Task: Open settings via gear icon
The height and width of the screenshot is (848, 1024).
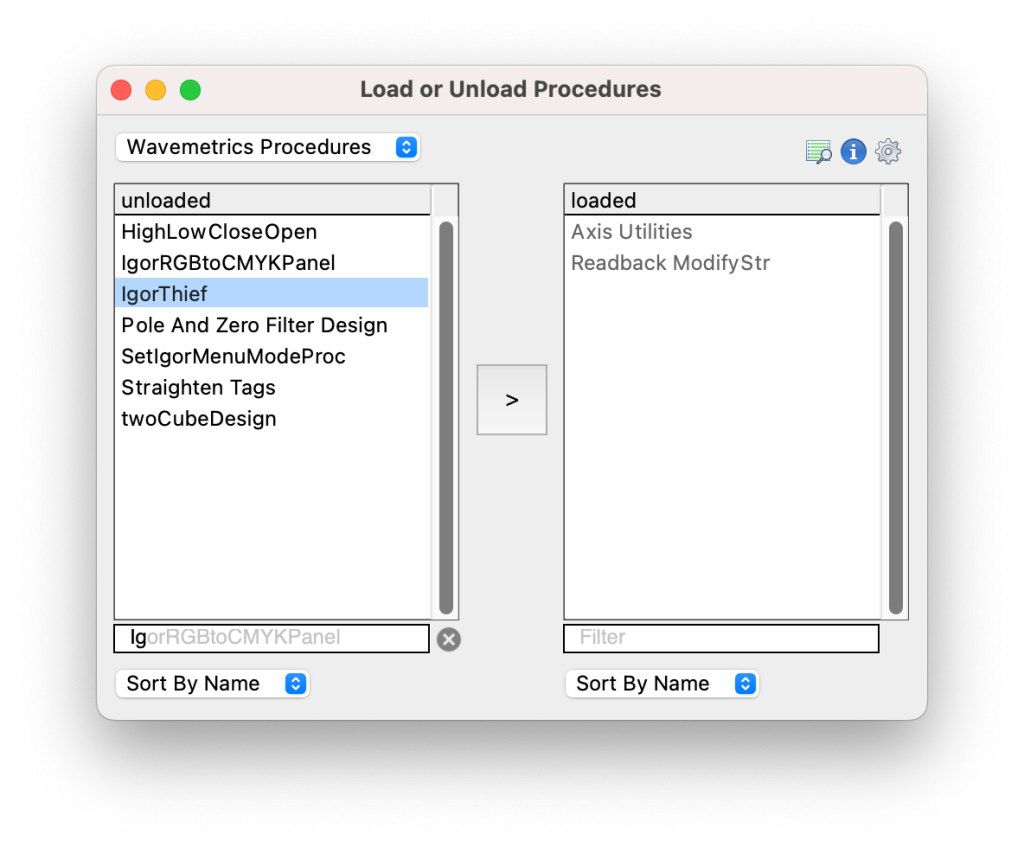Action: (888, 152)
